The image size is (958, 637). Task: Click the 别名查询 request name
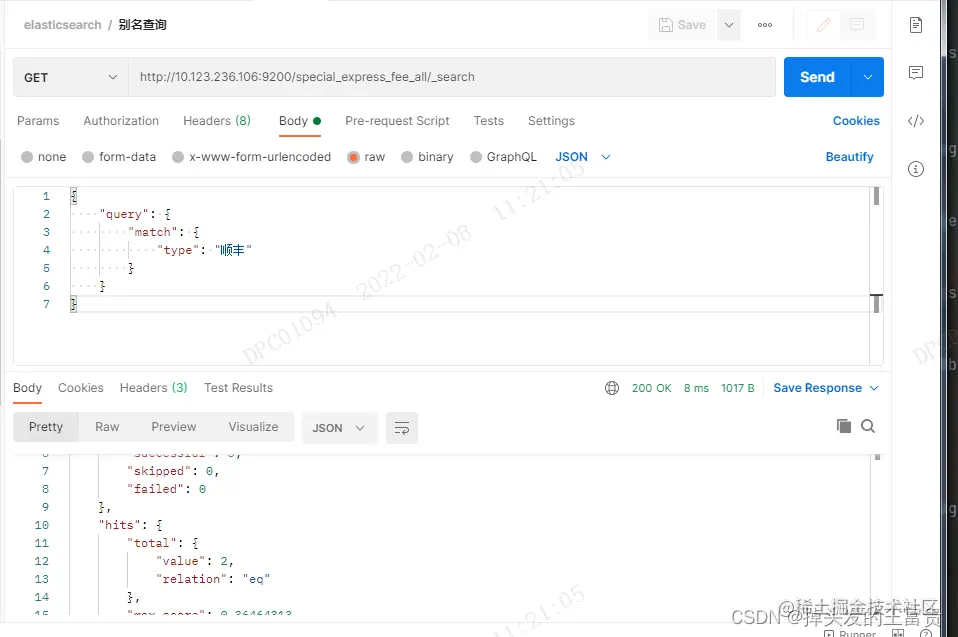pos(142,25)
